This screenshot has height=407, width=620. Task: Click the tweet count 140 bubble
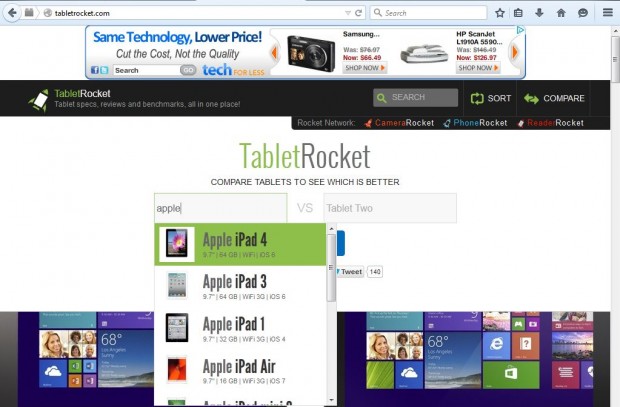[375, 272]
